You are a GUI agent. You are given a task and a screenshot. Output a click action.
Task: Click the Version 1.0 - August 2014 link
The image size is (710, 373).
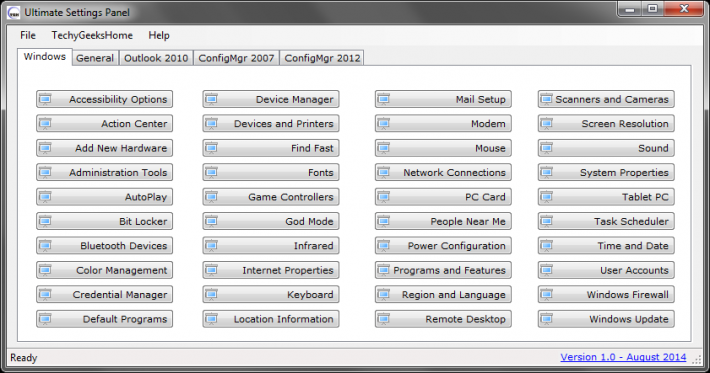tap(624, 357)
